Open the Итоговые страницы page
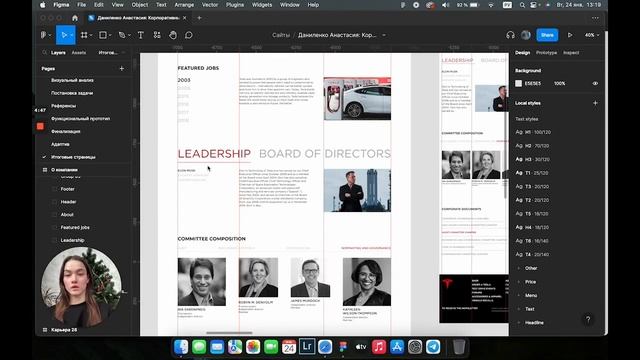This screenshot has width=640, height=360. 73,157
